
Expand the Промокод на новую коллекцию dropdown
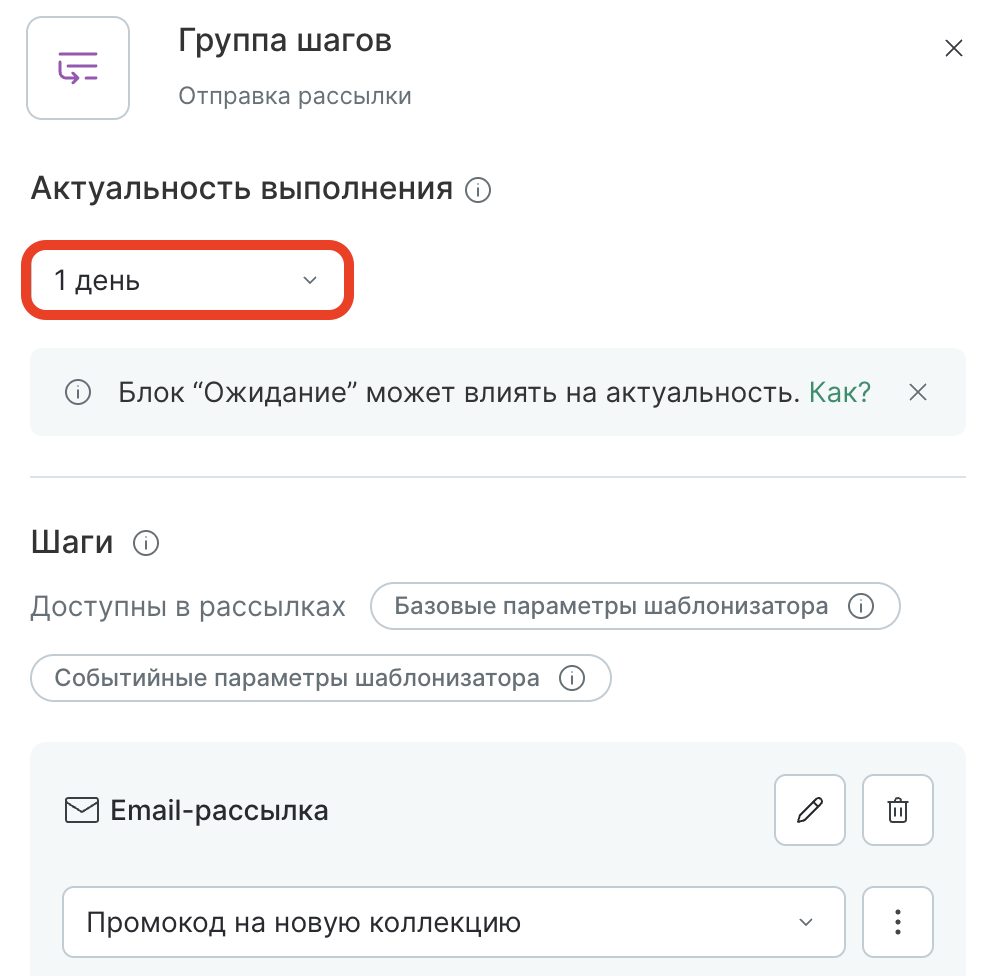pyautogui.click(x=453, y=922)
